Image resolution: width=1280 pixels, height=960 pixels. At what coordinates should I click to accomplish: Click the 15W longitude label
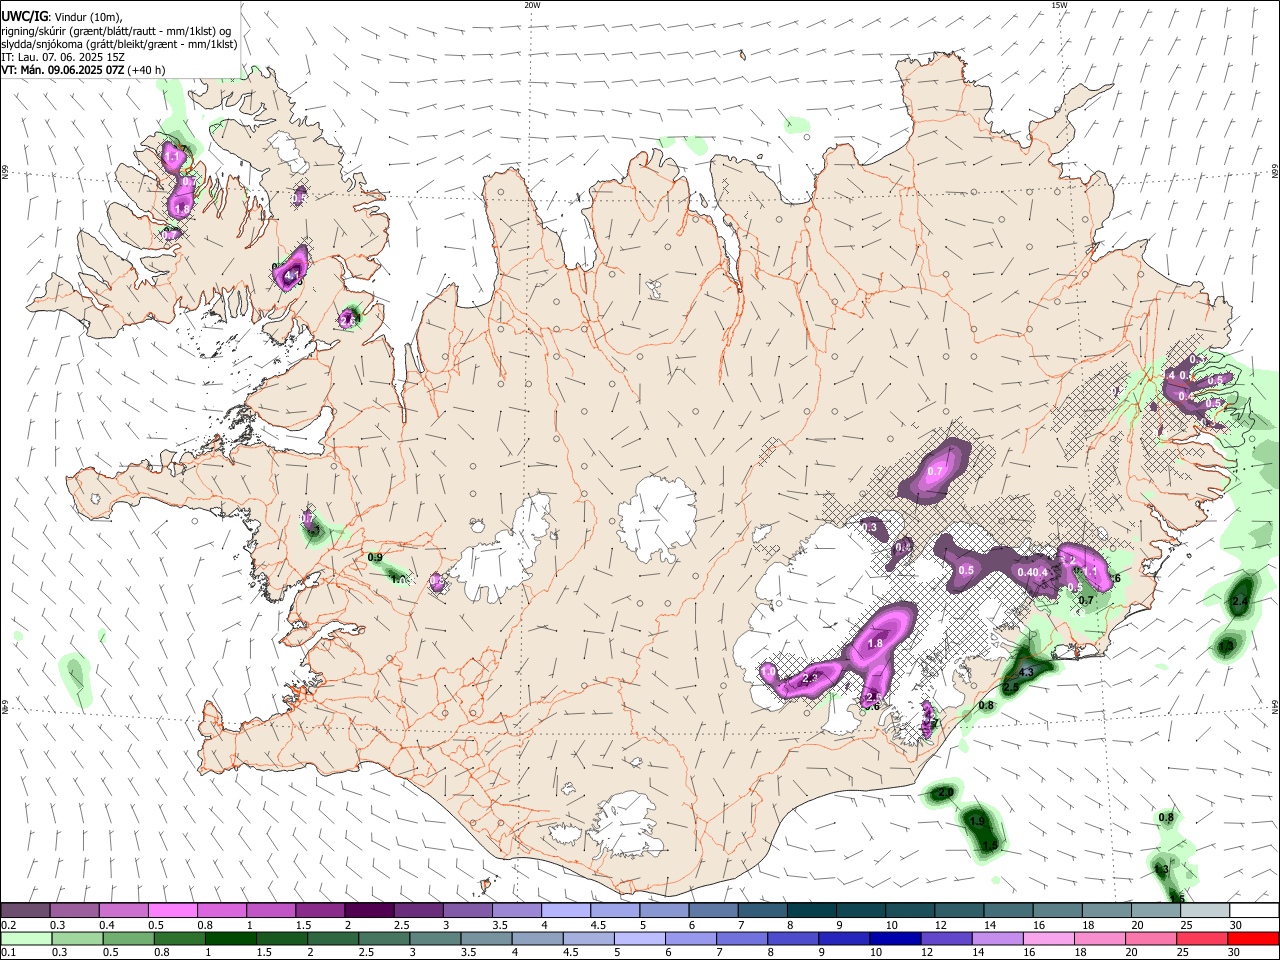click(x=1059, y=5)
